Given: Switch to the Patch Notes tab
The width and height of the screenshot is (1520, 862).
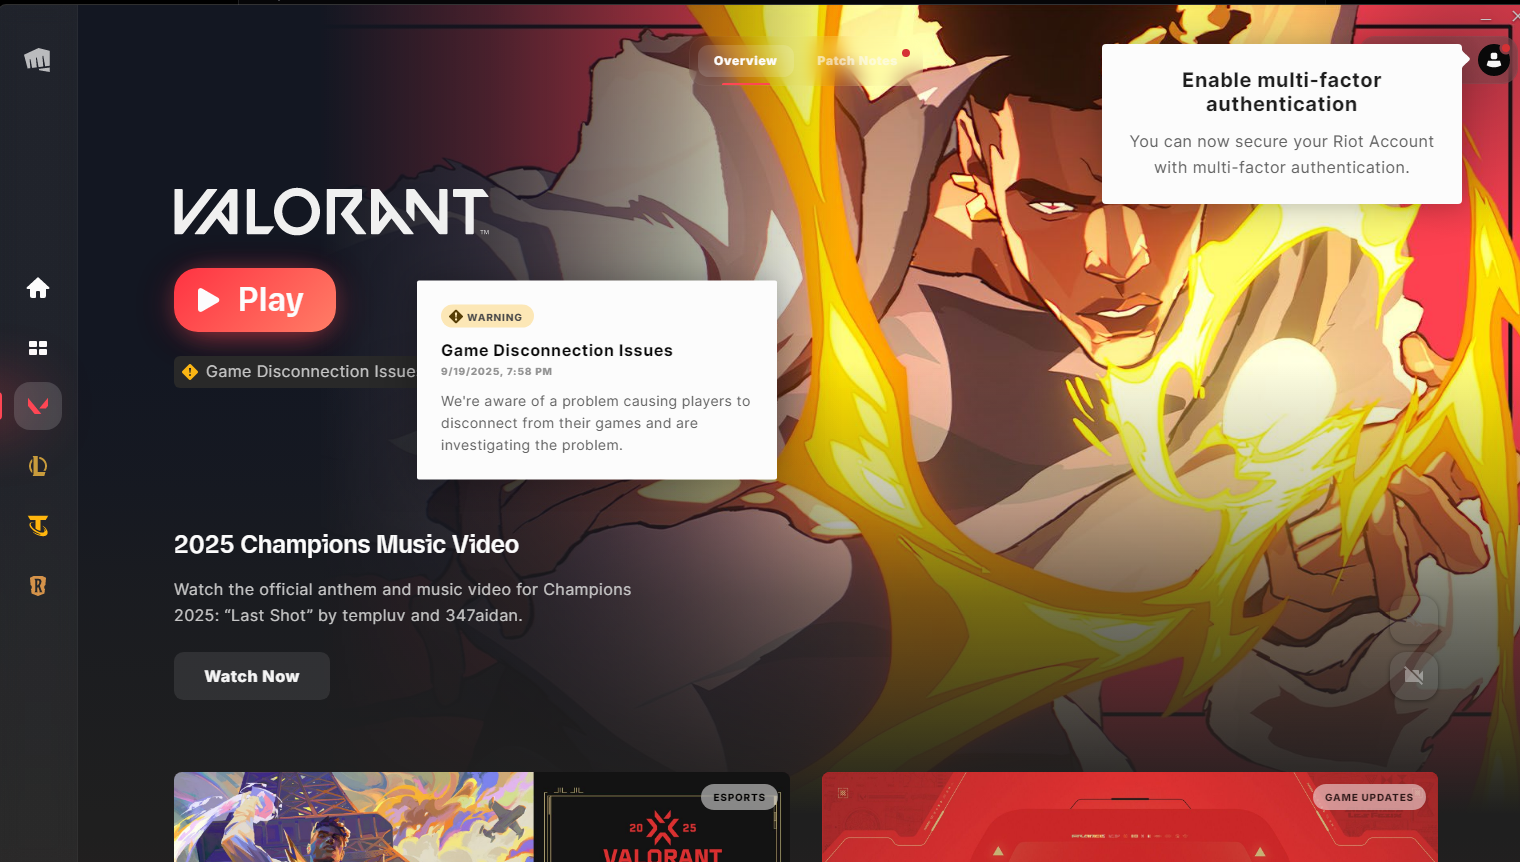Looking at the screenshot, I should pos(857,61).
